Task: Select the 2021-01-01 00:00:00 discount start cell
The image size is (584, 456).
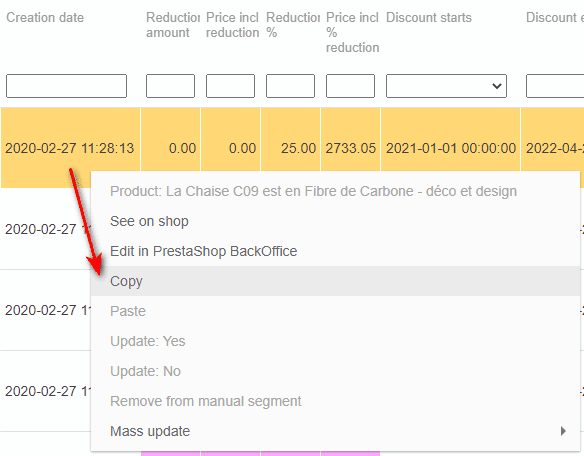Action: pyautogui.click(x=451, y=148)
